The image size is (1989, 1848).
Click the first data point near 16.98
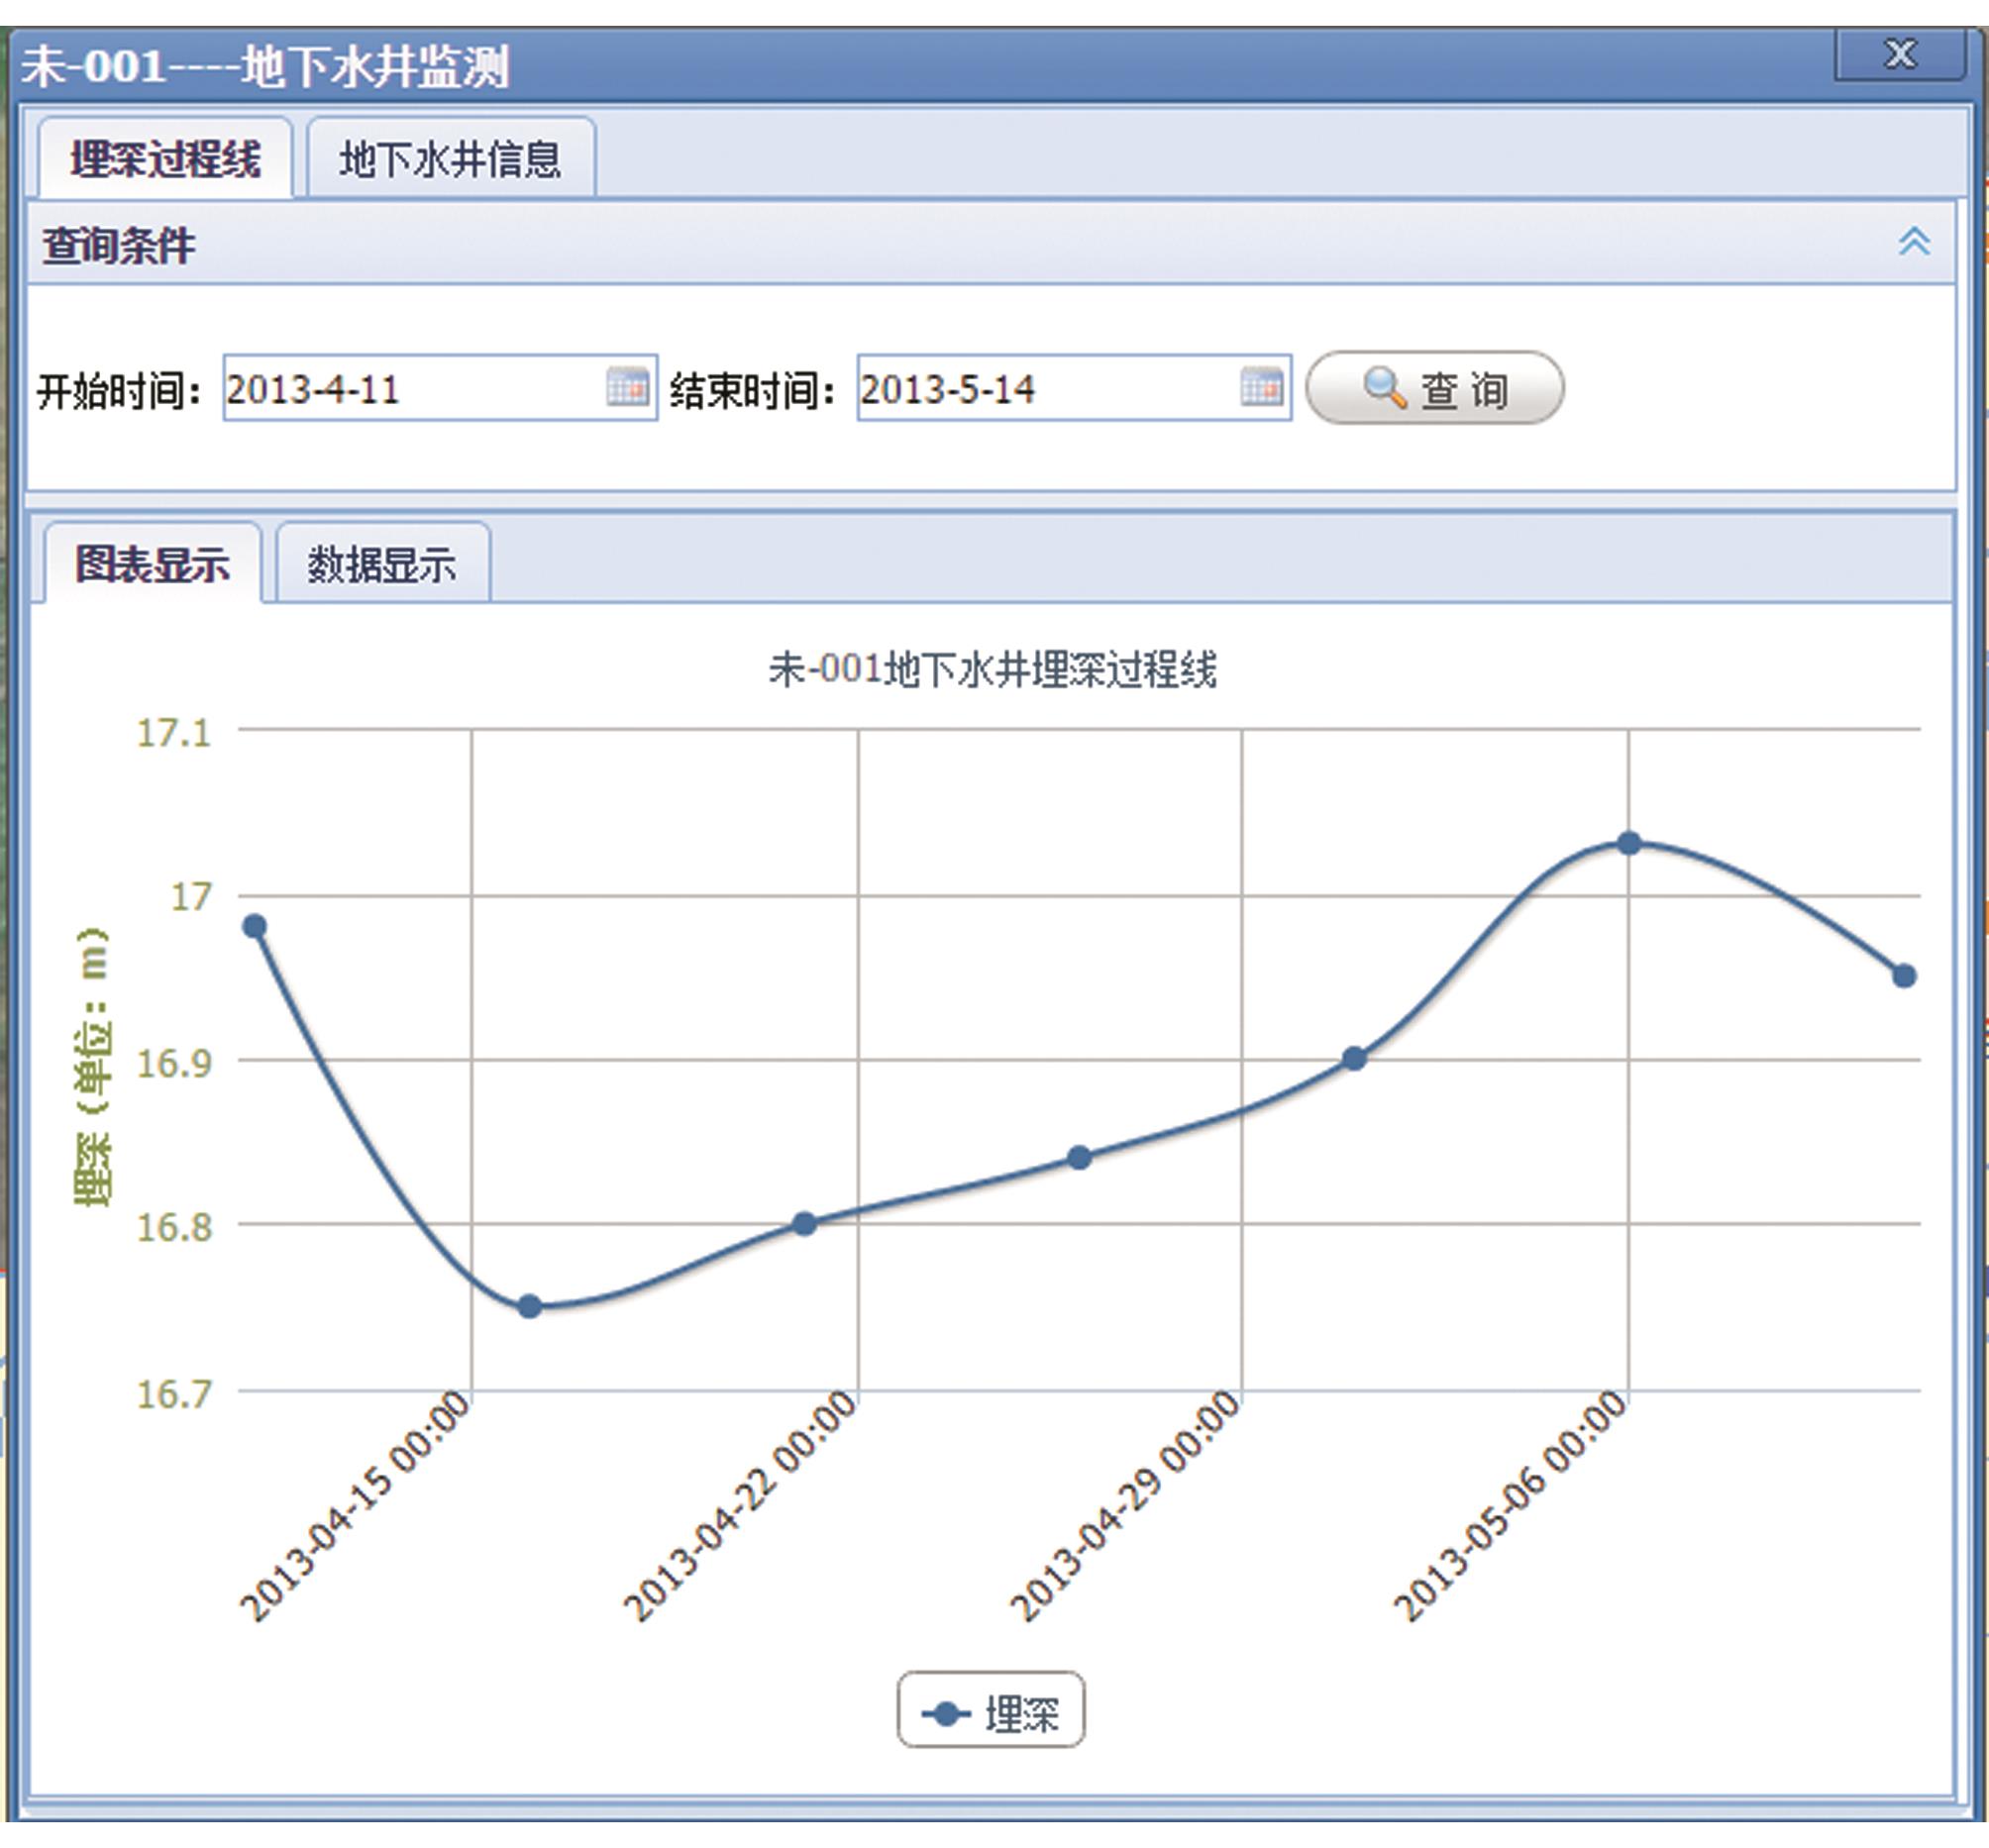tap(255, 926)
